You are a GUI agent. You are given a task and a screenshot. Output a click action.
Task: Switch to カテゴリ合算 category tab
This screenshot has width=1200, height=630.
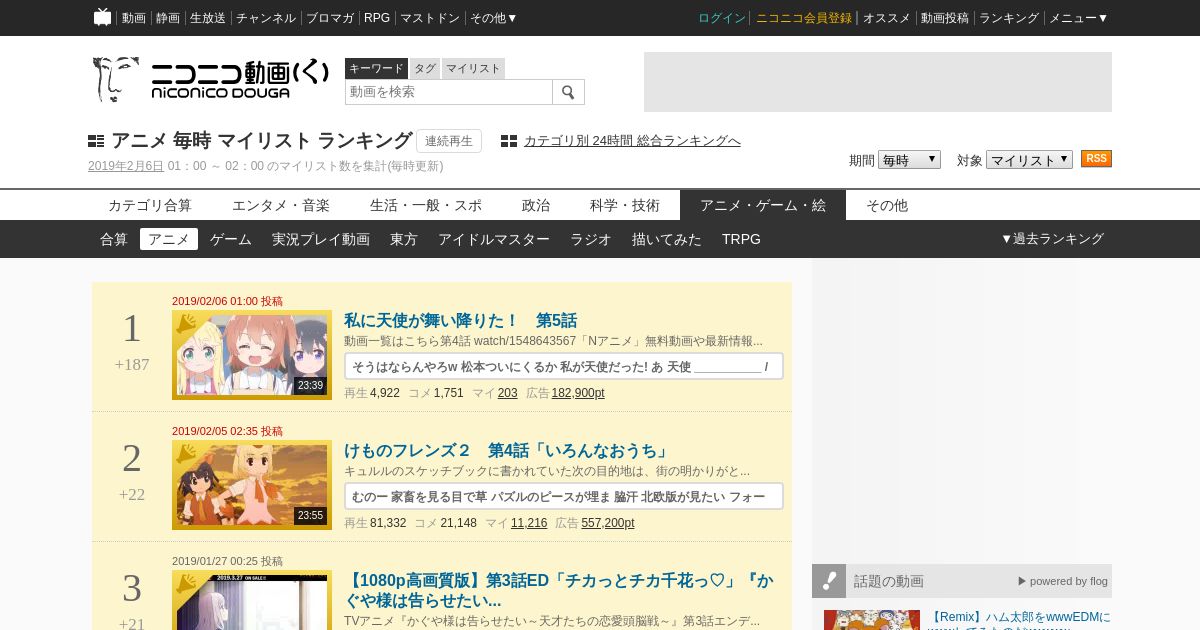point(150,205)
